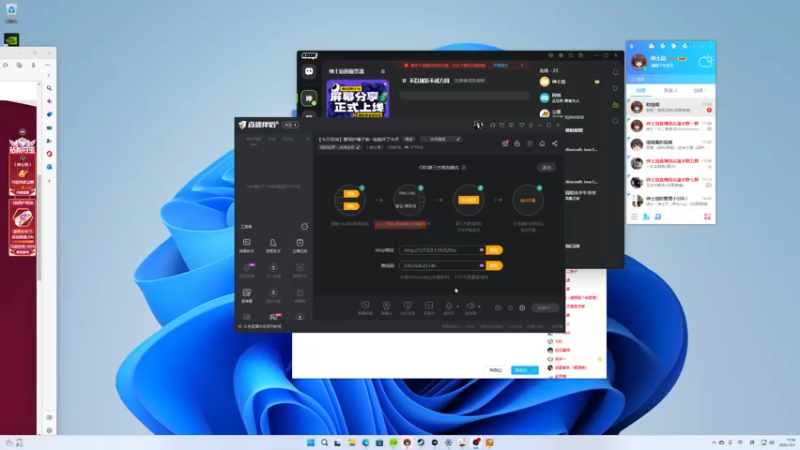
Task: Copy the stream key with yellow button
Action: click(494, 266)
